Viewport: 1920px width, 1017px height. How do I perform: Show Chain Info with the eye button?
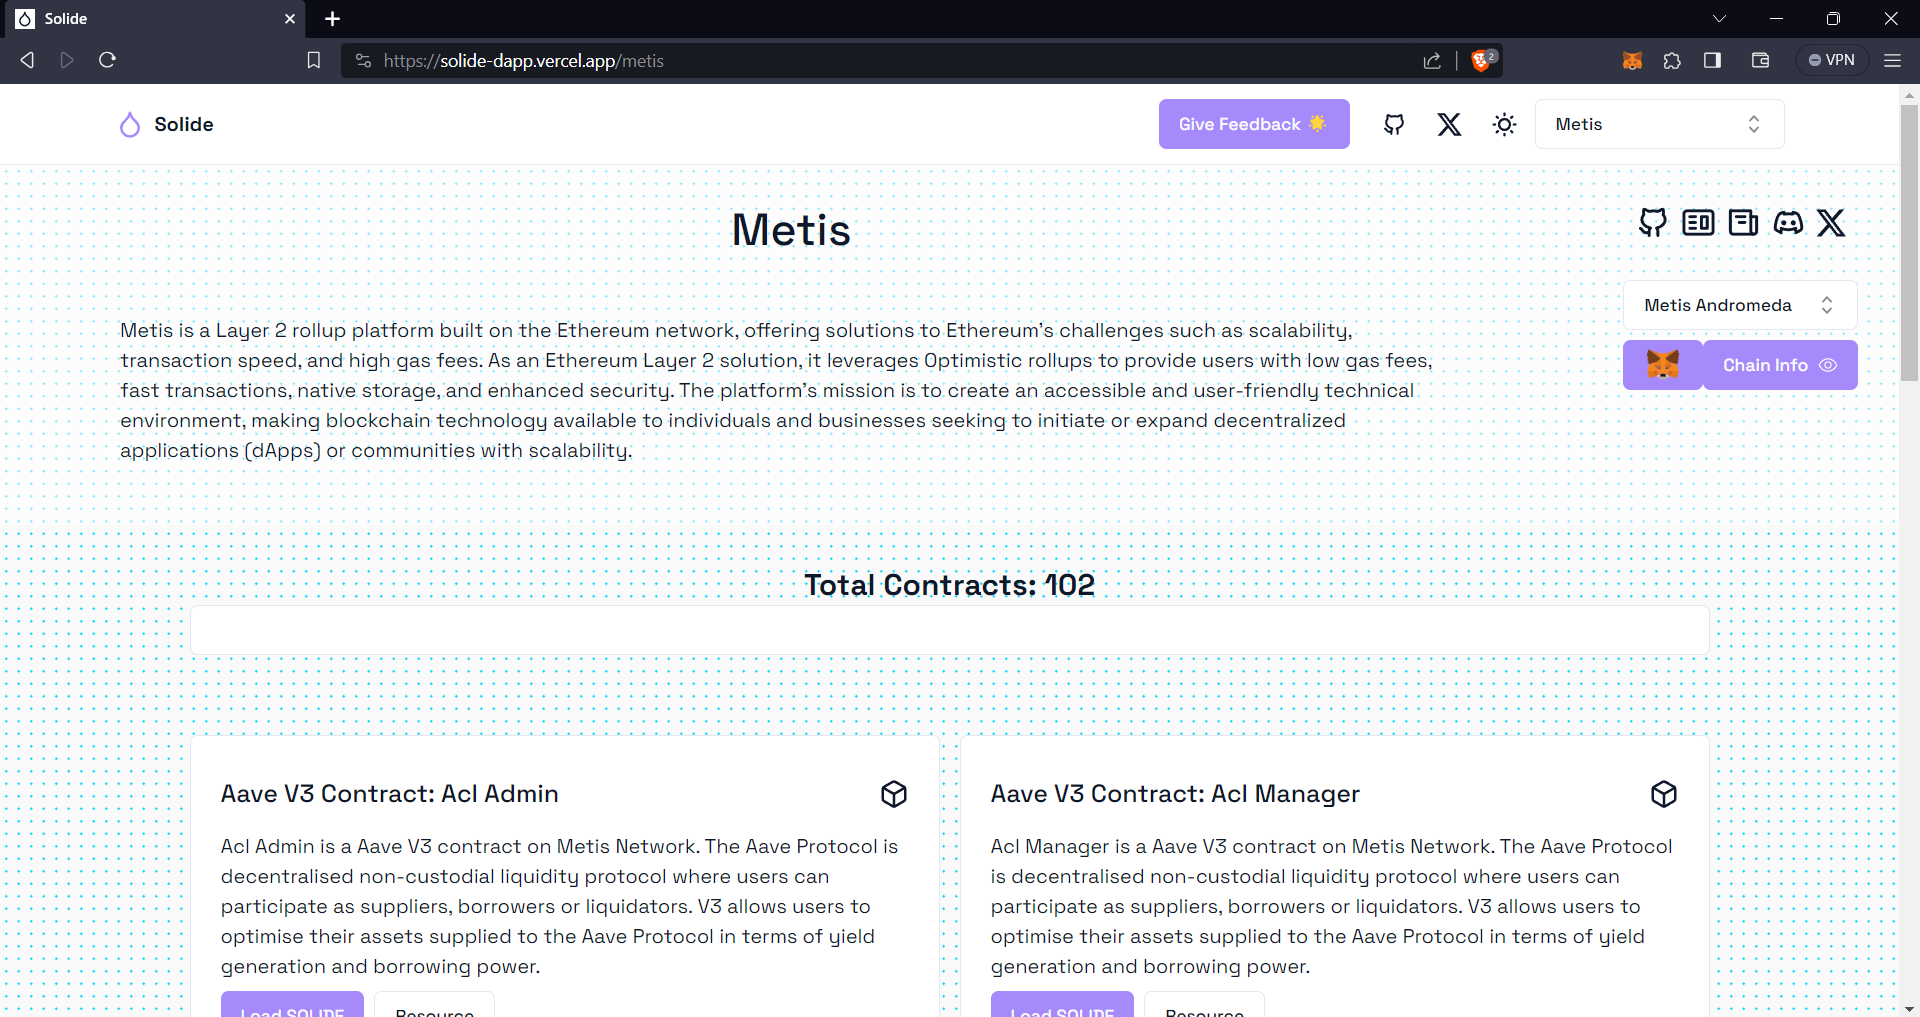pos(1780,365)
